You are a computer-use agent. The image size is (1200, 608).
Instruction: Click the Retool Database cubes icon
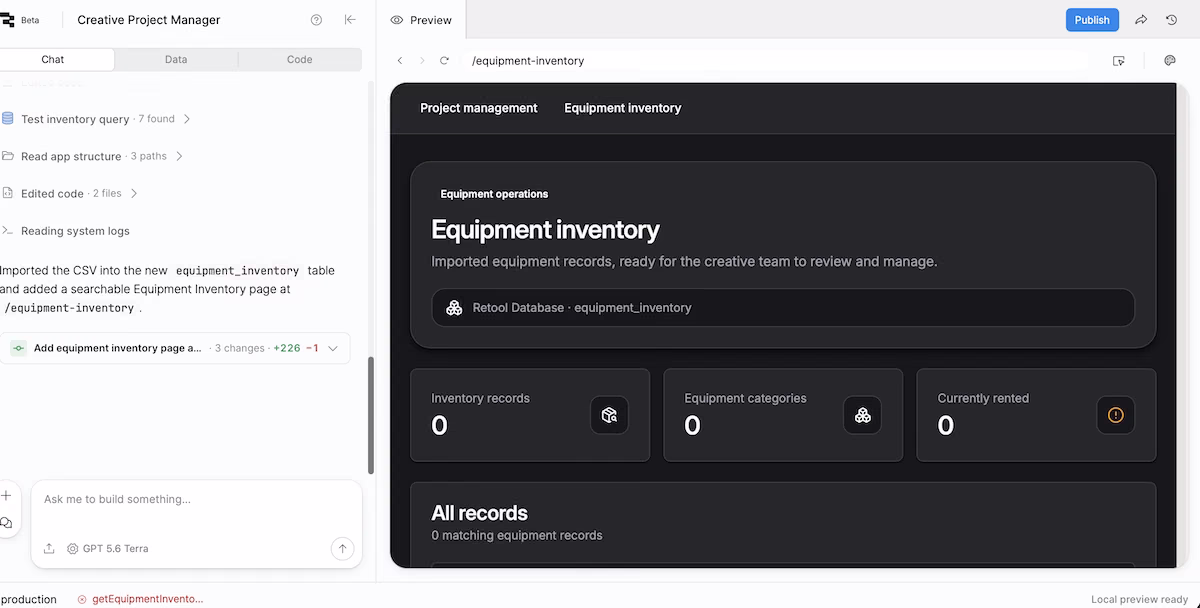coord(454,308)
